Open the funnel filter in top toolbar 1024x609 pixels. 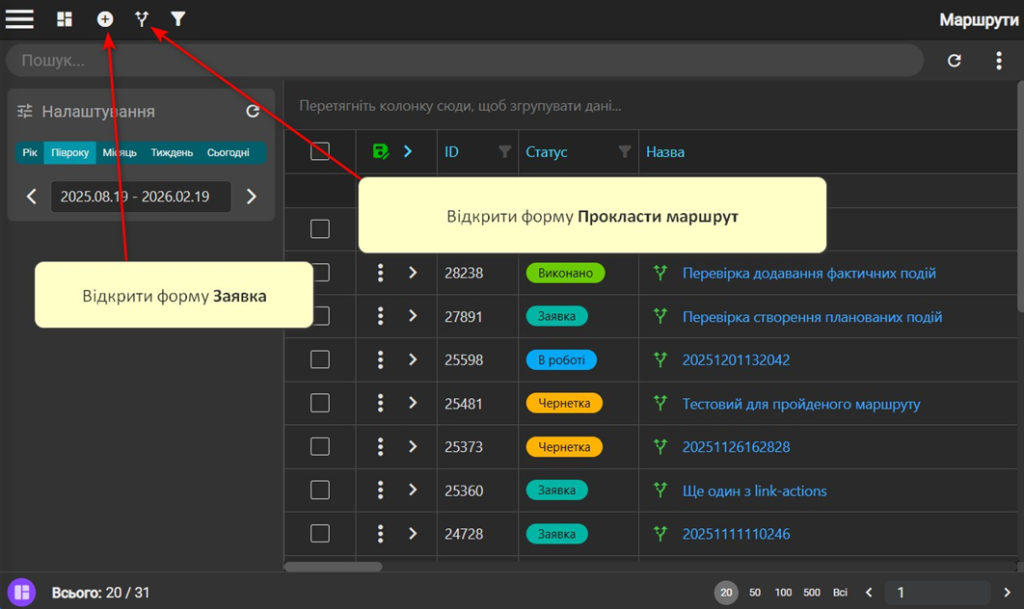click(178, 19)
